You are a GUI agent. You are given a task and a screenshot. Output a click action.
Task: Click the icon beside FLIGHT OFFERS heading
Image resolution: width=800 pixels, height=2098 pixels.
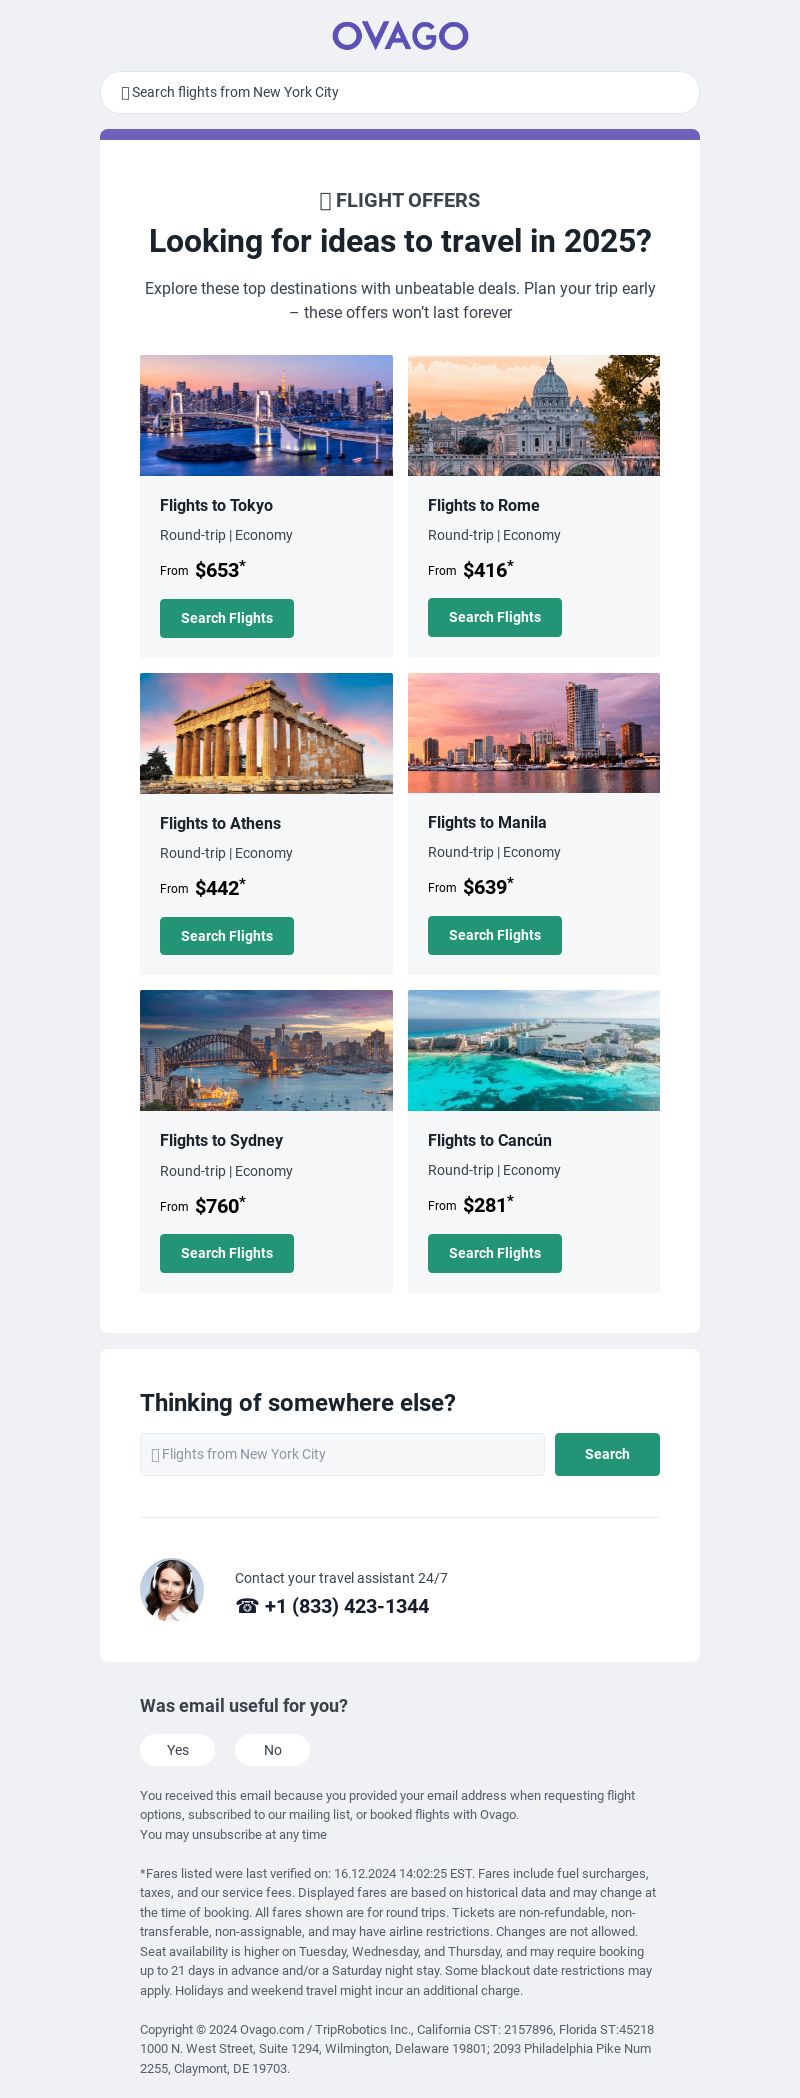325,201
